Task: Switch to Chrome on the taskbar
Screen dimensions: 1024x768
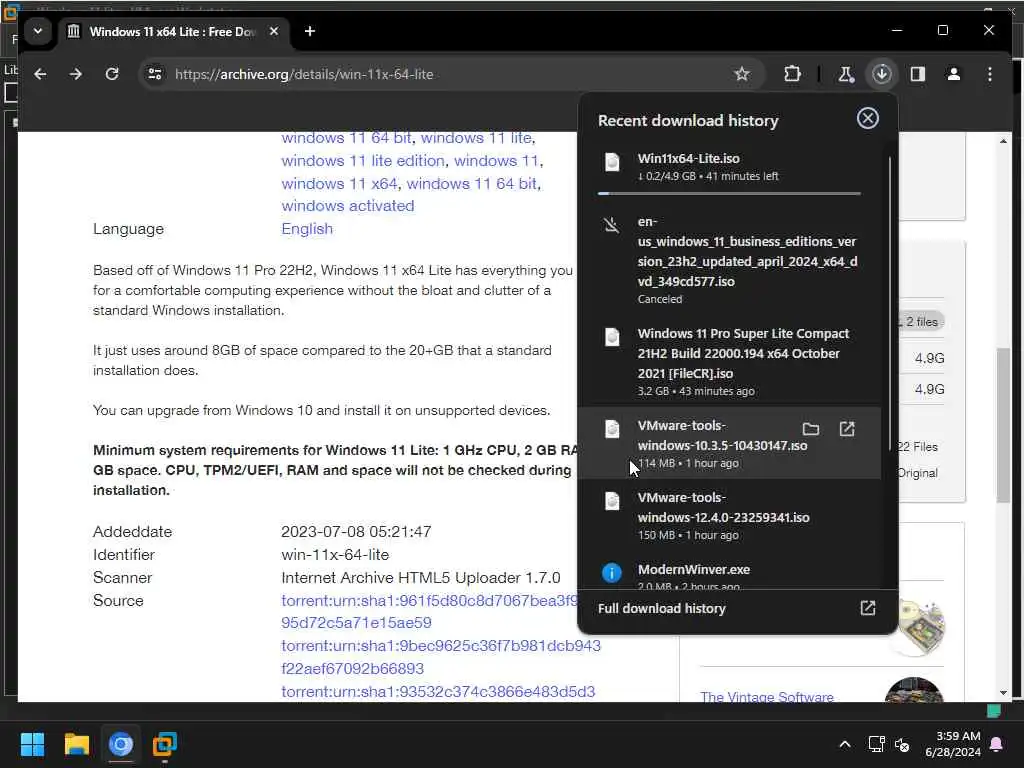Action: pyautogui.click(x=121, y=744)
